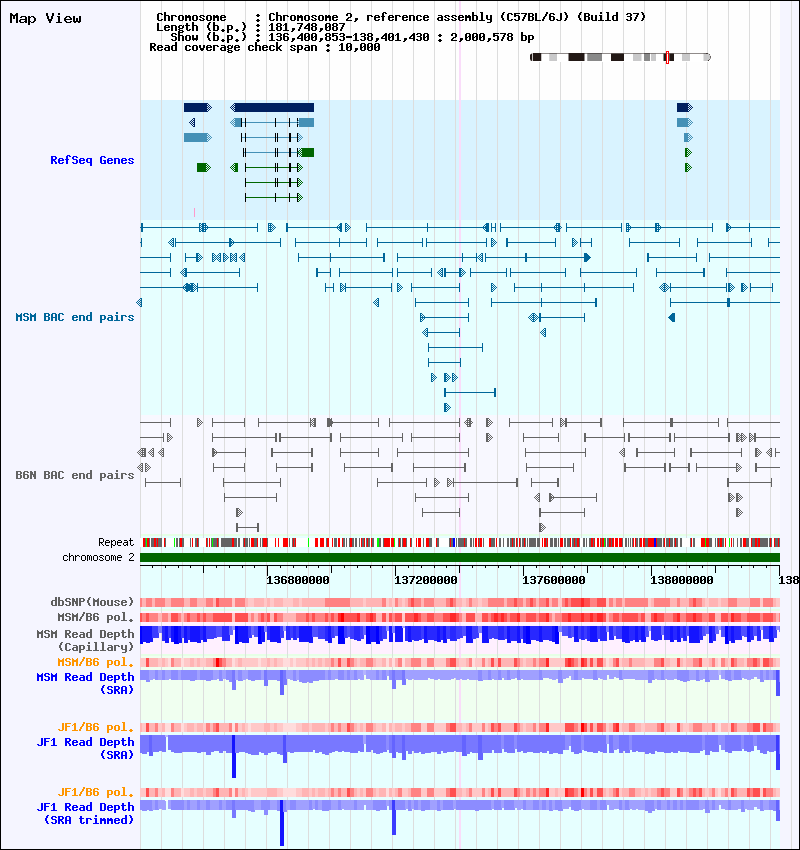
Task: Click the dbSNP(Mouse) track label
Action: tap(92, 602)
